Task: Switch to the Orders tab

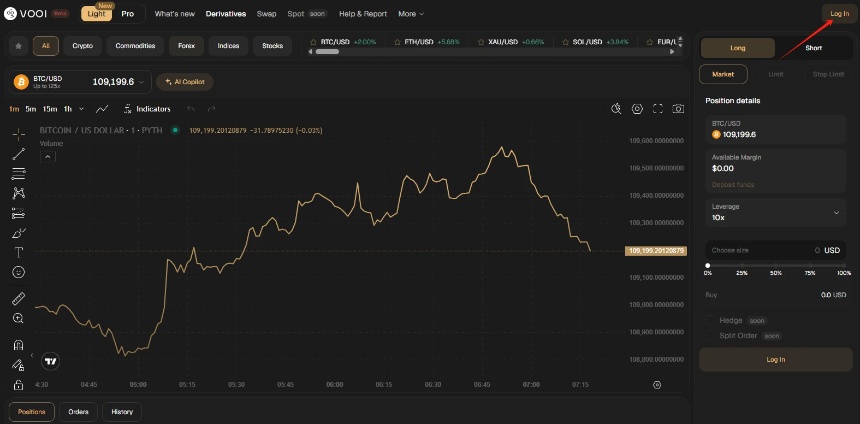Action: (x=78, y=412)
